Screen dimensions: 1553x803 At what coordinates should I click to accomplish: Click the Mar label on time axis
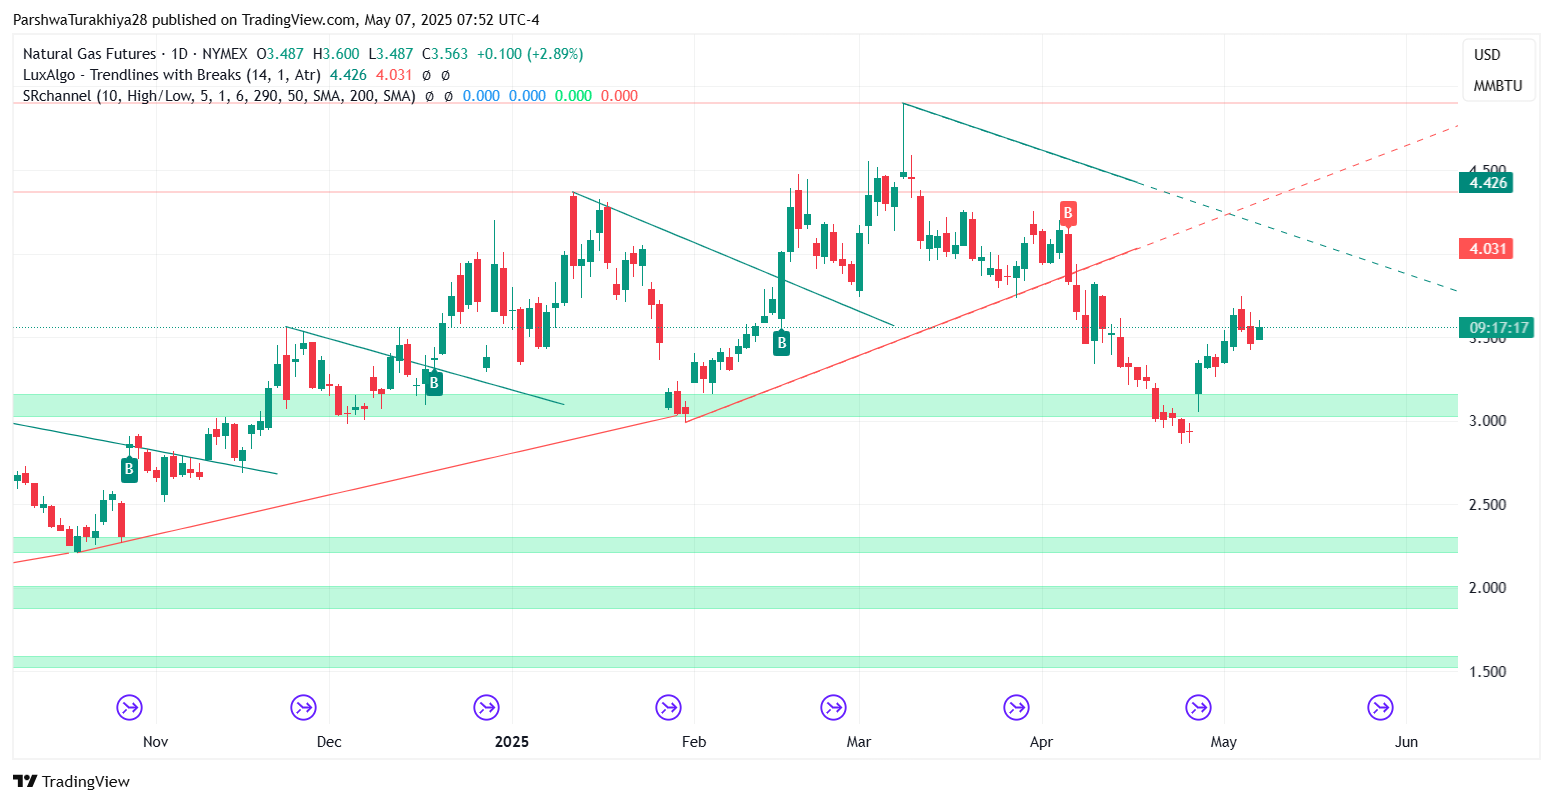tap(858, 742)
